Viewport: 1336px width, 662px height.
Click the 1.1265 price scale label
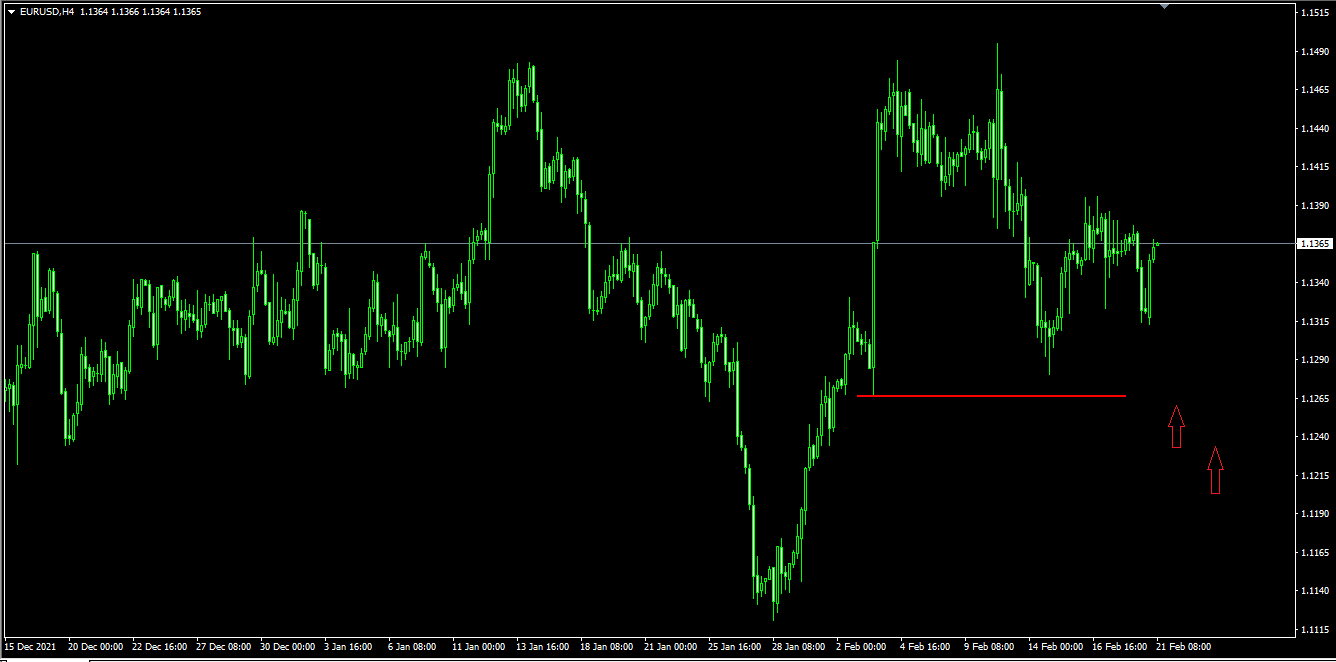[1314, 398]
